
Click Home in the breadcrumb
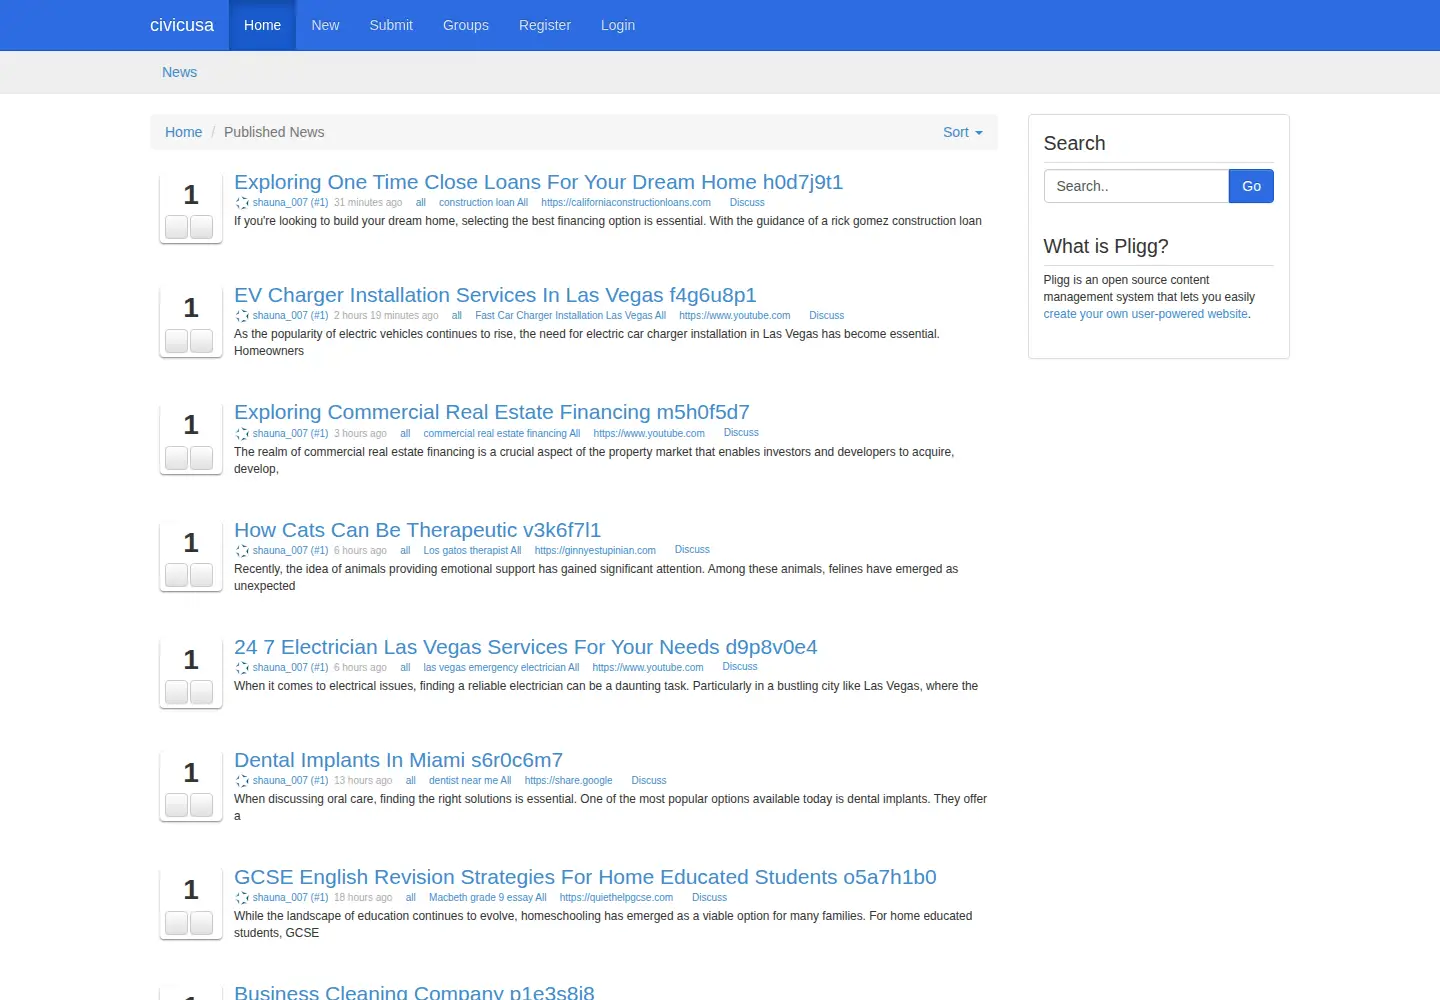183,132
